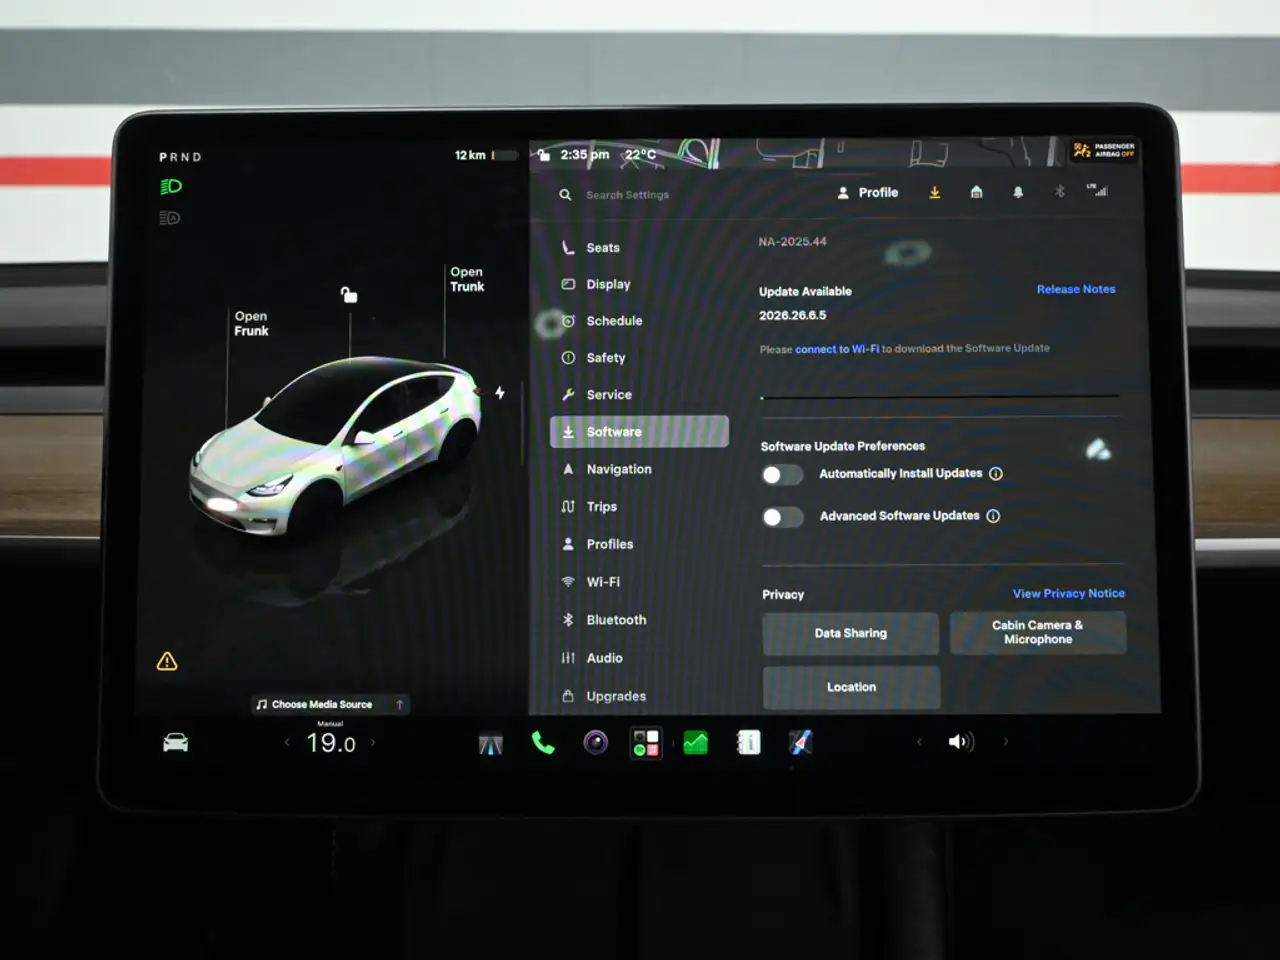Image resolution: width=1280 pixels, height=960 pixels.
Task: Tap Open Trunk
Action: point(467,279)
